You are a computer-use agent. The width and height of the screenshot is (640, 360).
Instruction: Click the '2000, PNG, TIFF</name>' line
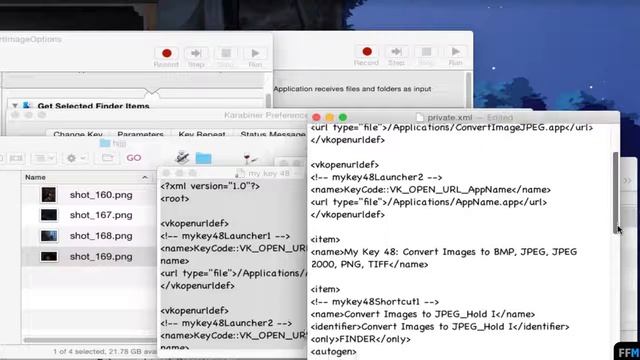pos(369,264)
